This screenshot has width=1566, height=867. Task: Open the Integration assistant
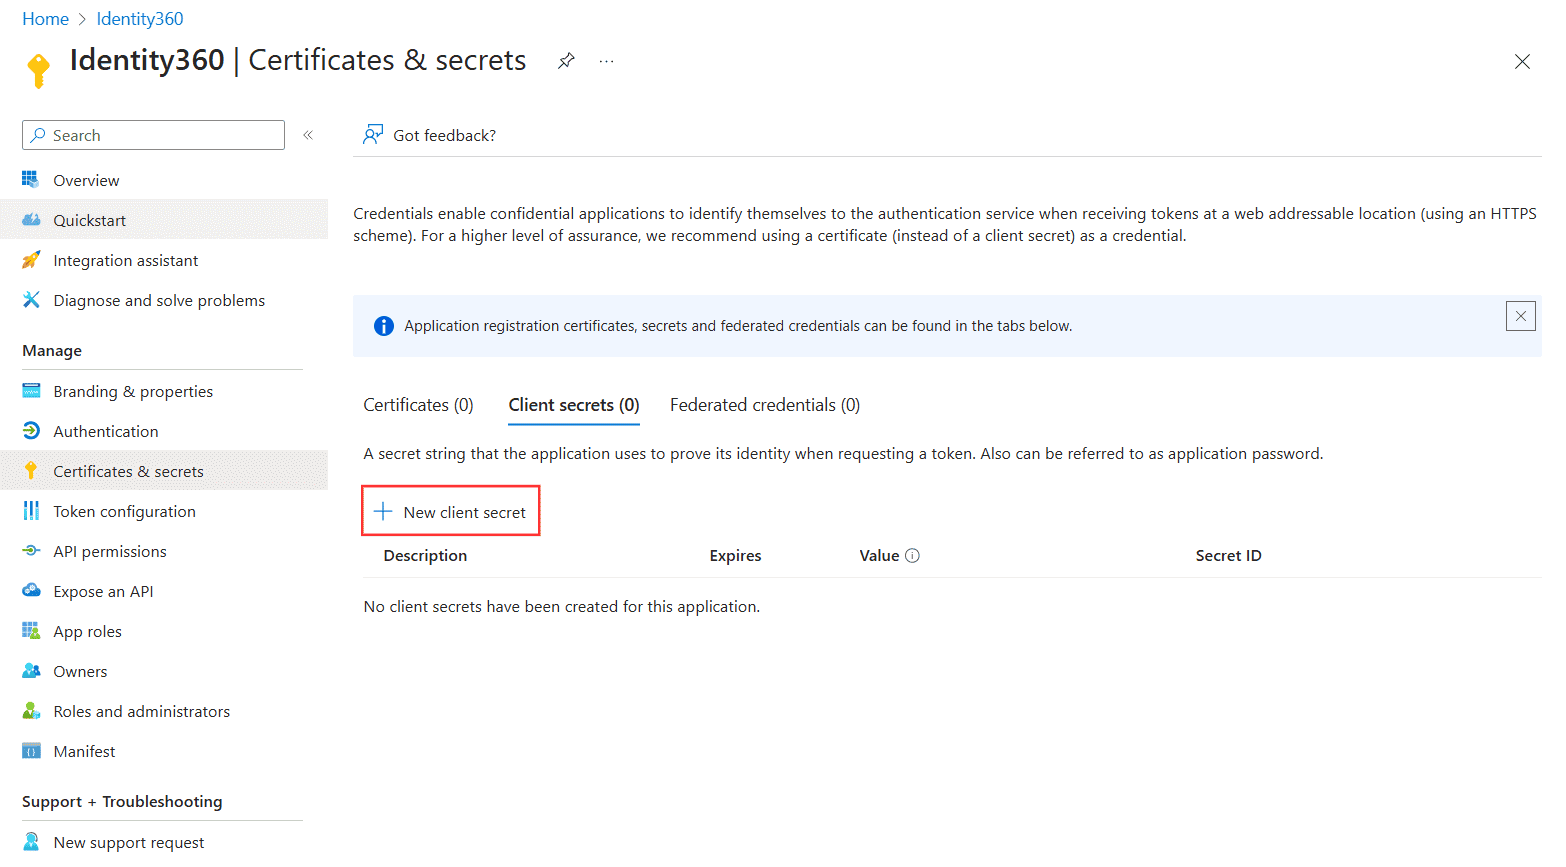coord(124,260)
